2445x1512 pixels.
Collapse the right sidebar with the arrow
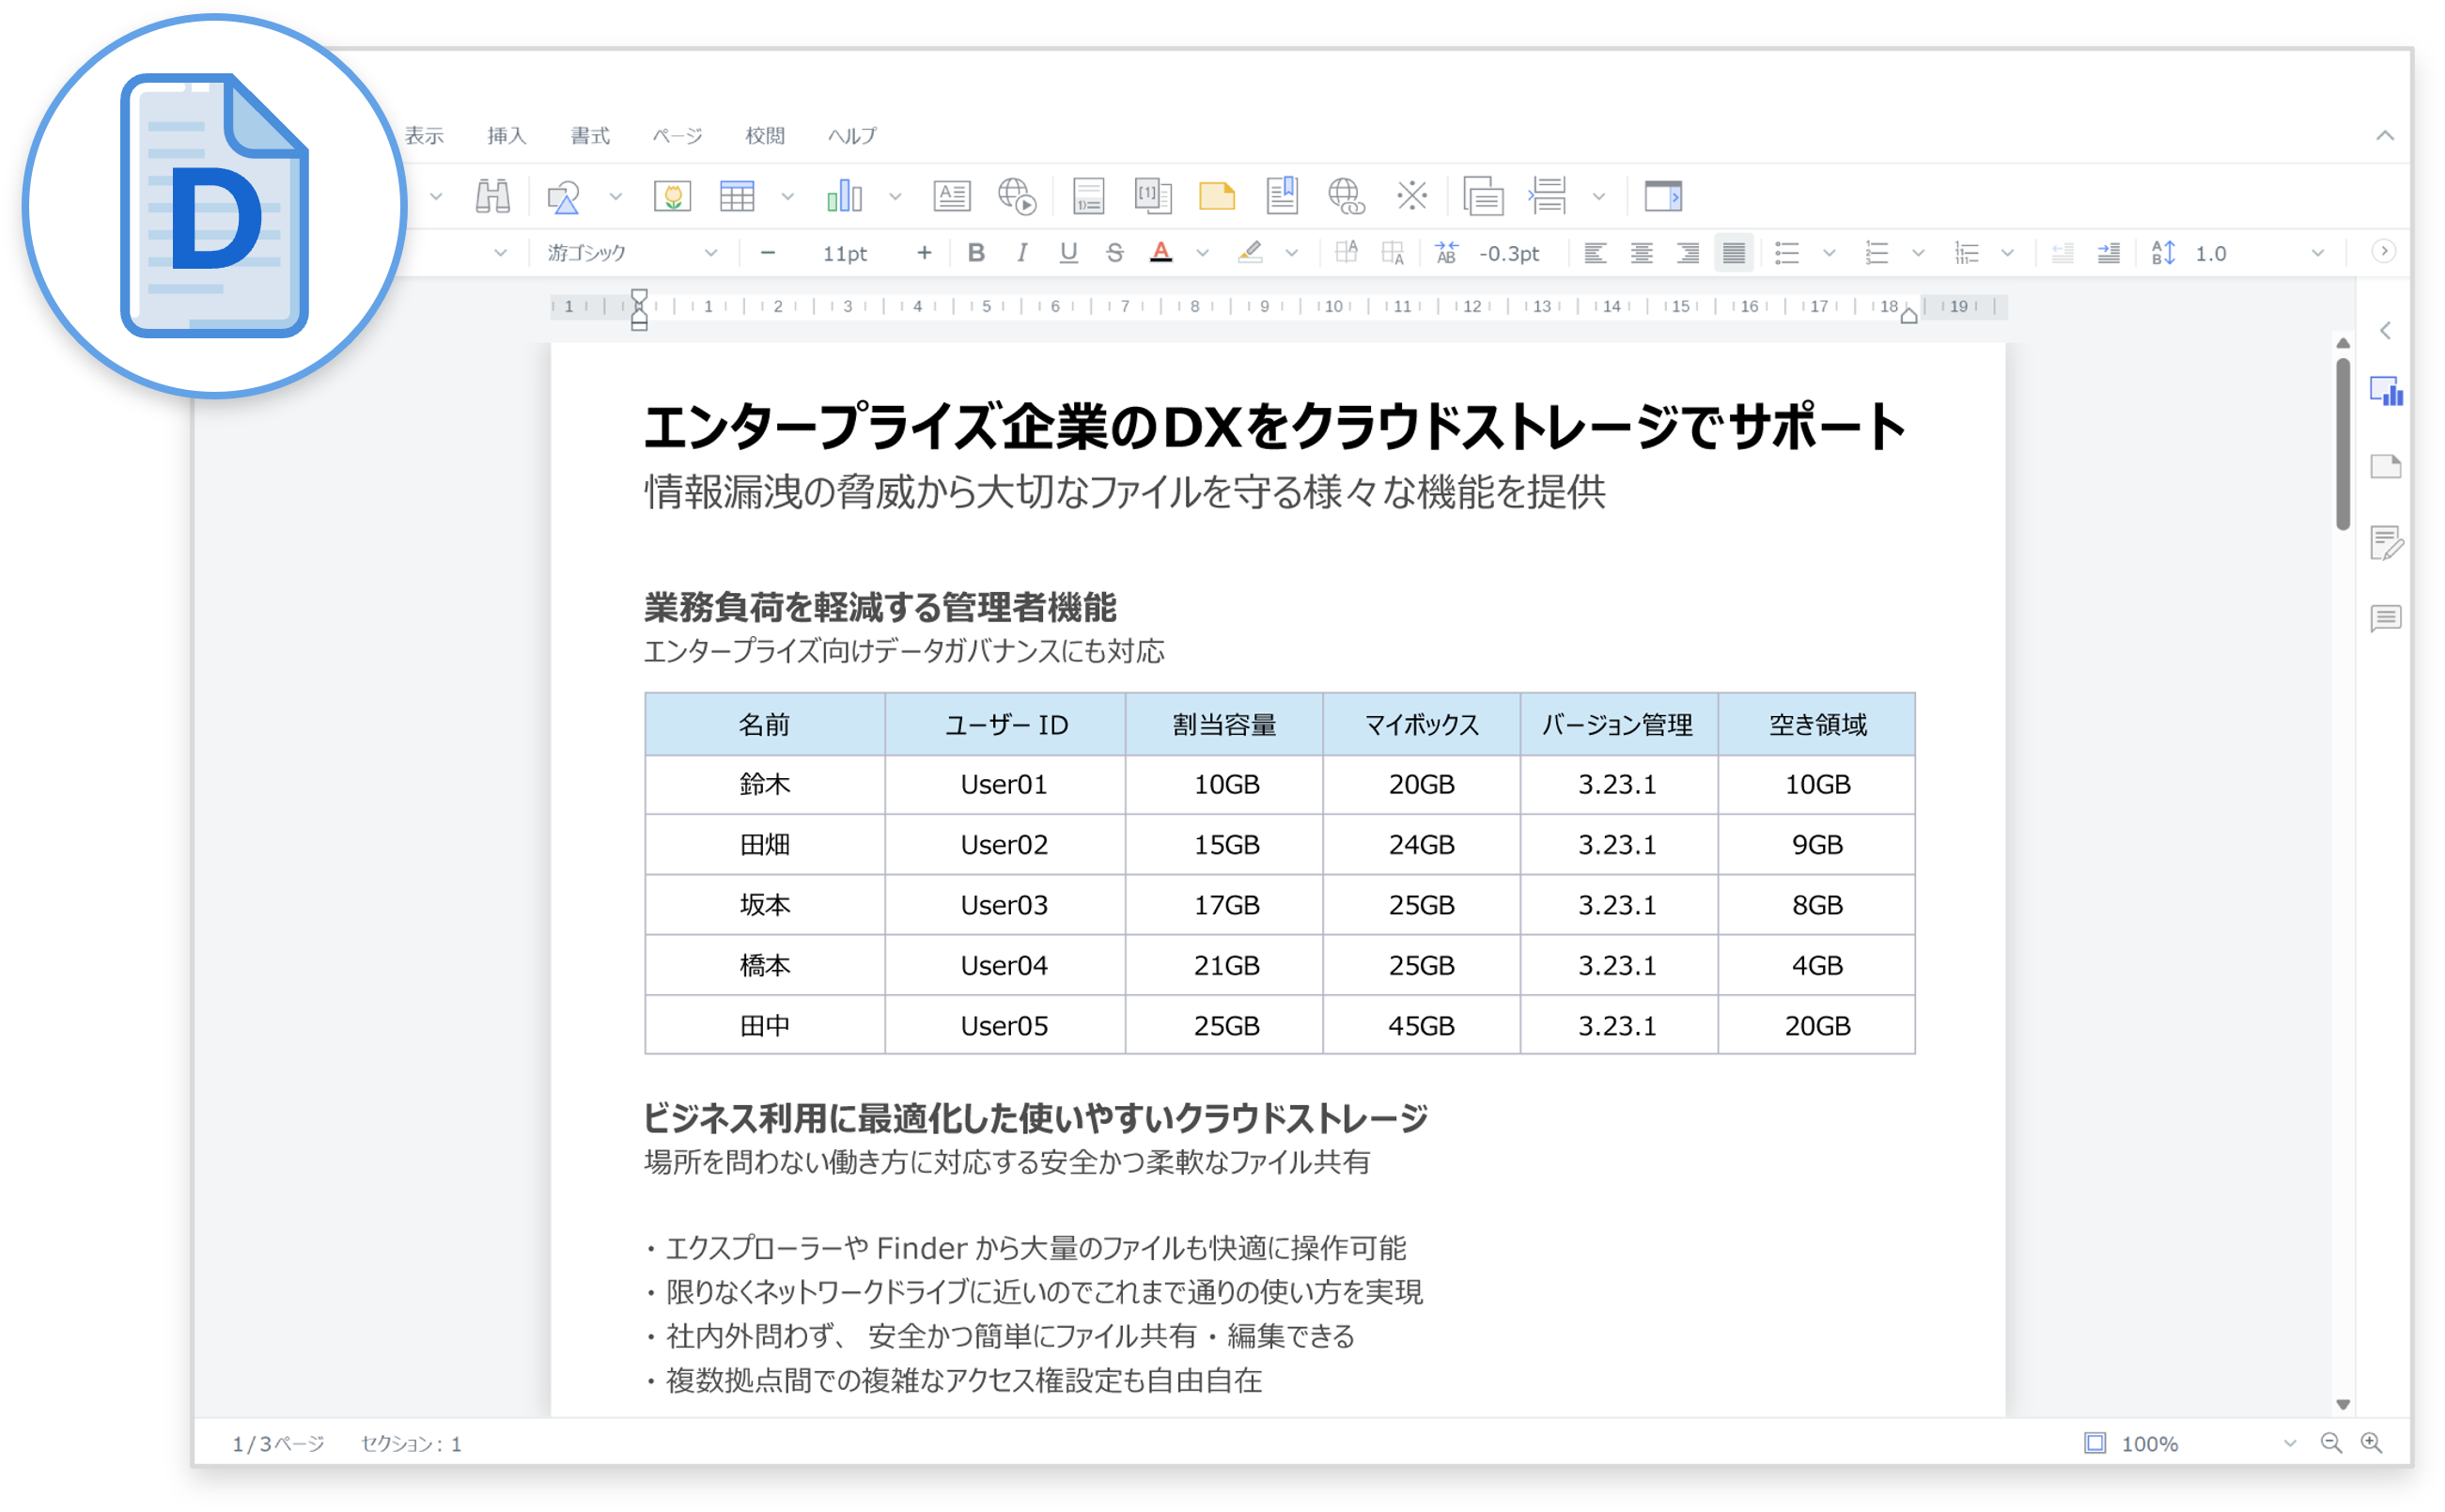2385,330
